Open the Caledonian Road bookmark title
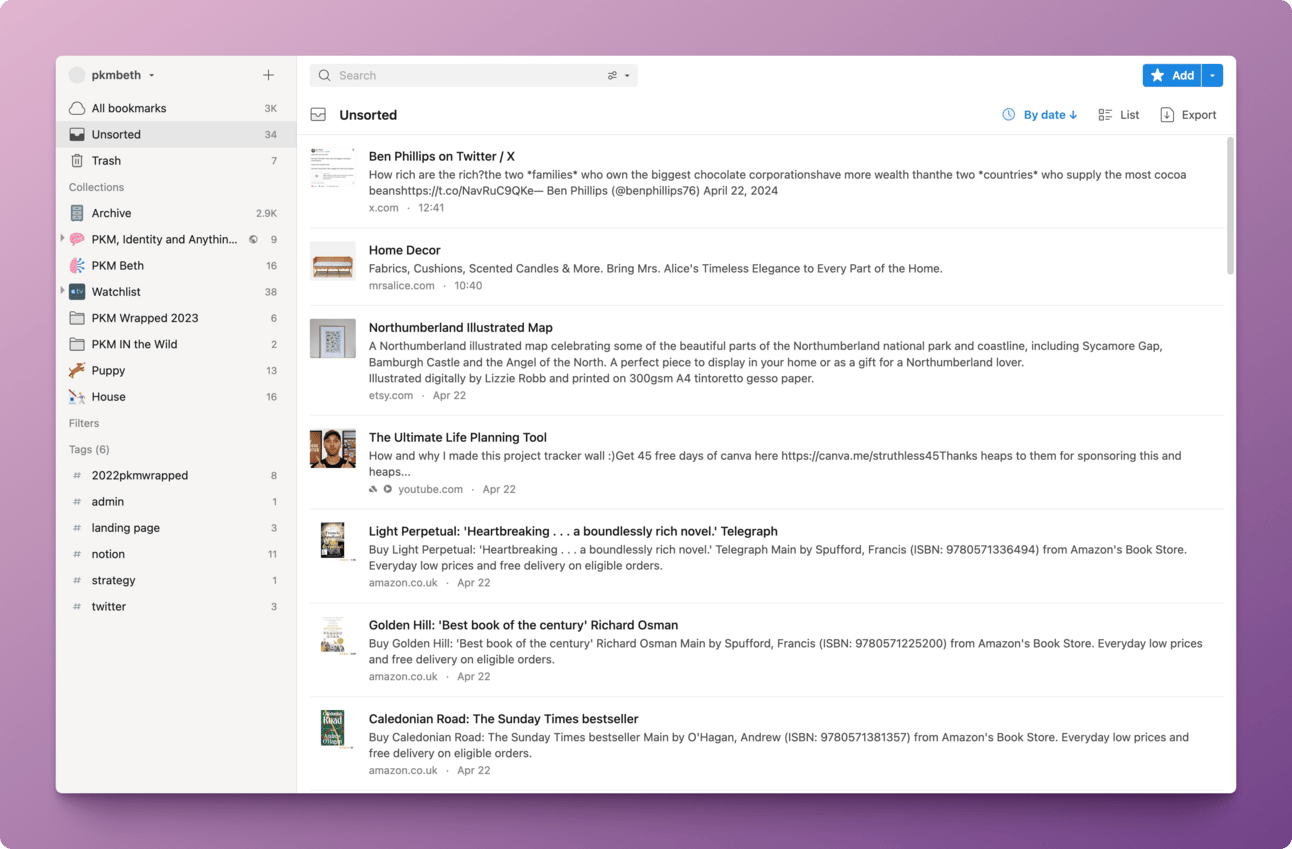Viewport: 1292px width, 849px height. point(503,720)
